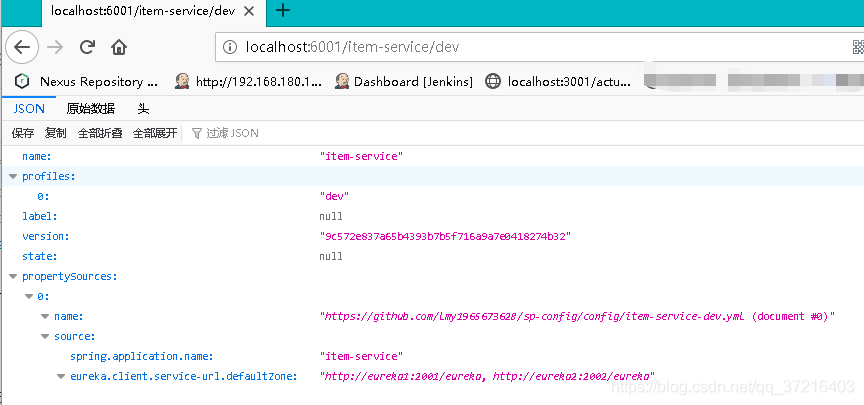The height and width of the screenshot is (405, 864).
Task: Click the forward navigation arrow
Action: (55, 47)
